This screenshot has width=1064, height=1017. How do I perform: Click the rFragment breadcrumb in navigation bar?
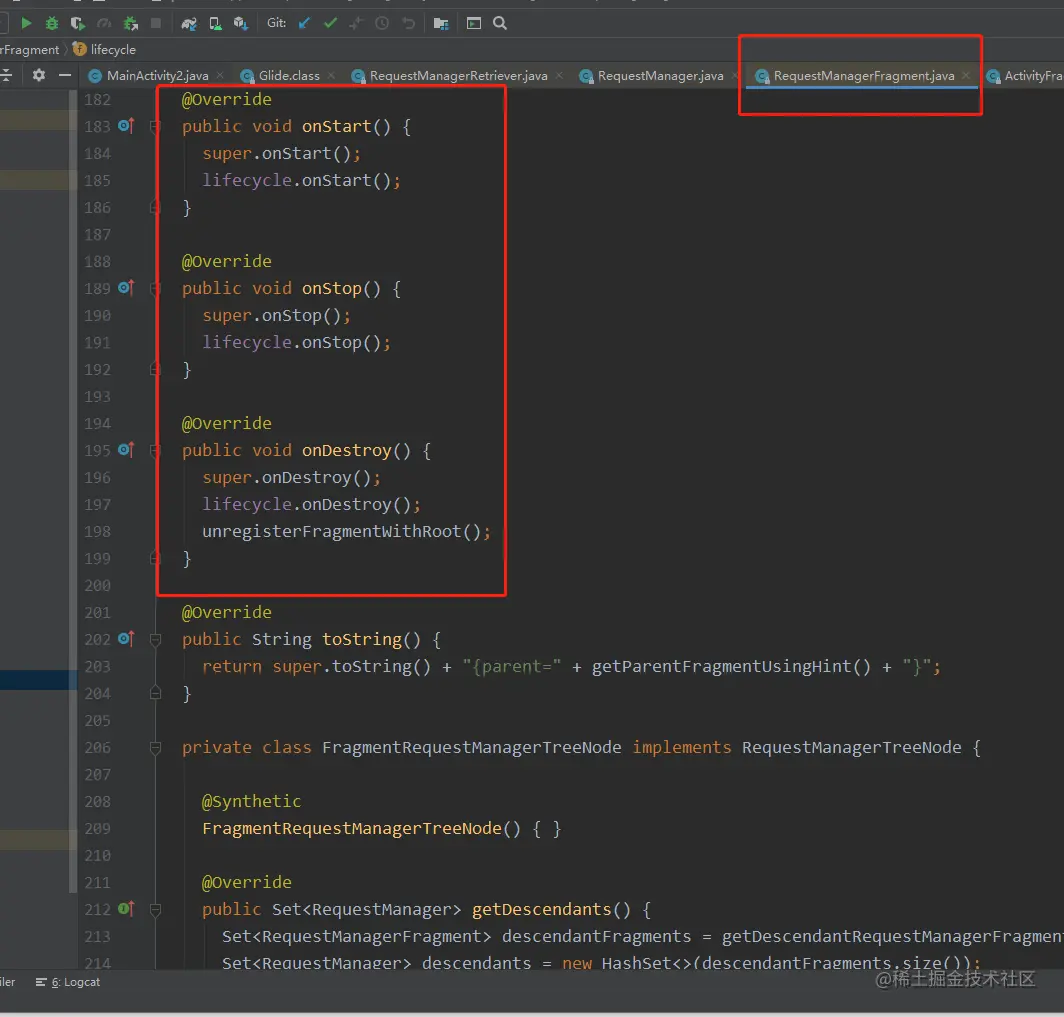[x=29, y=50]
